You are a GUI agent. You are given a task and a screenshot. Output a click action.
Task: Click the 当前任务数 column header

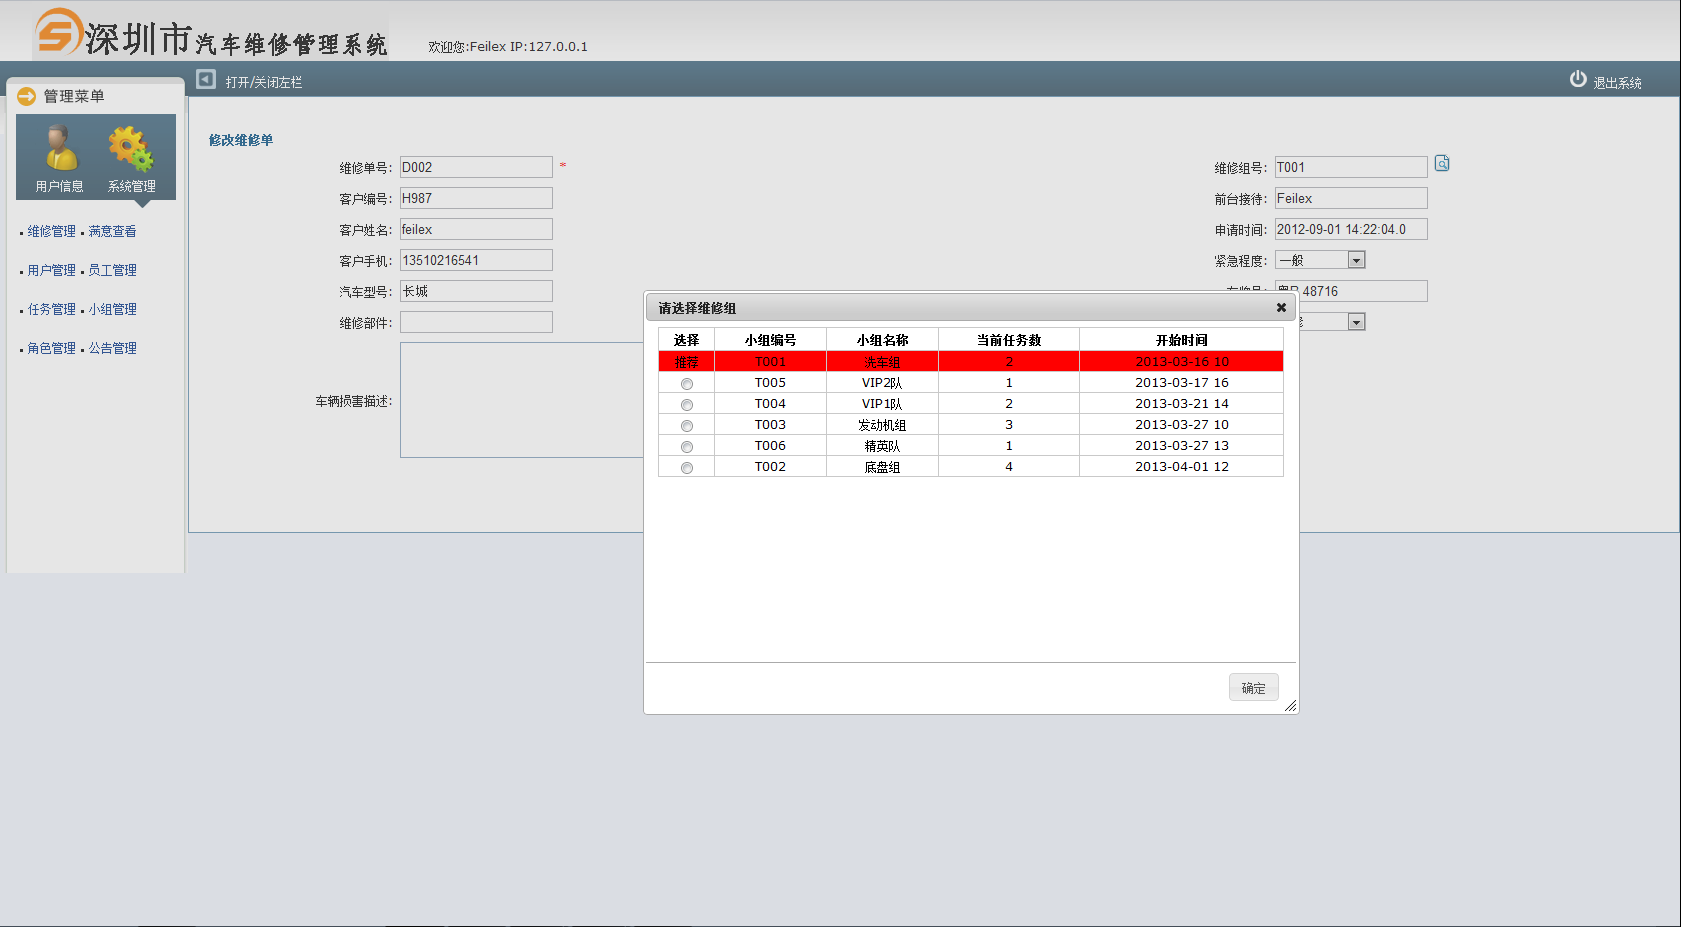coord(1009,340)
